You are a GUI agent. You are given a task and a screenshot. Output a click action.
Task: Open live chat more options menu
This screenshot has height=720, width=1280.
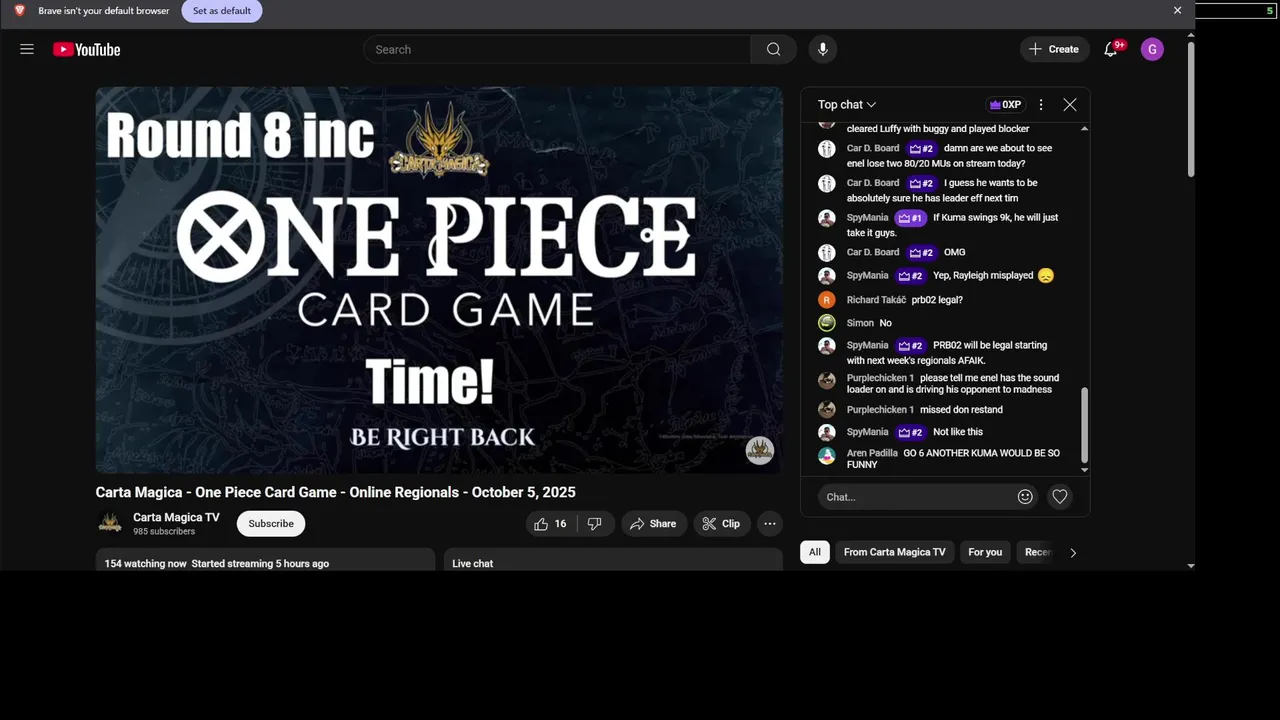(1041, 104)
